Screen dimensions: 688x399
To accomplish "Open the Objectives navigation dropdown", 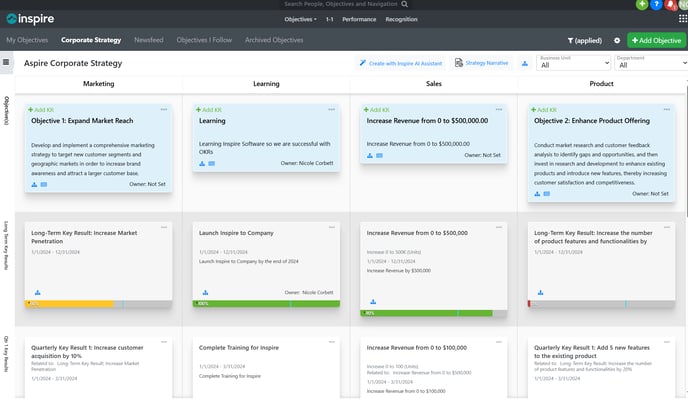I will (300, 19).
